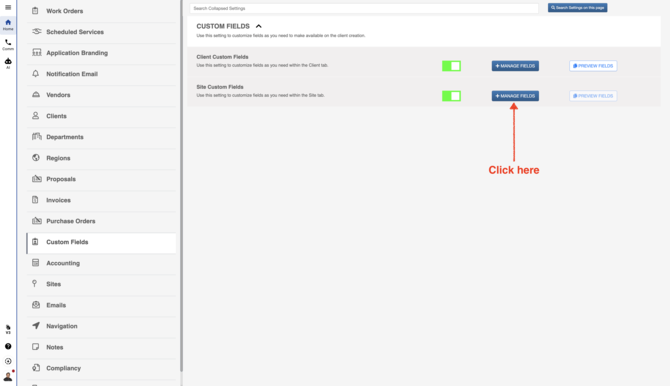Open Regions settings
Viewport: 670px width, 386px height.
click(x=101, y=158)
